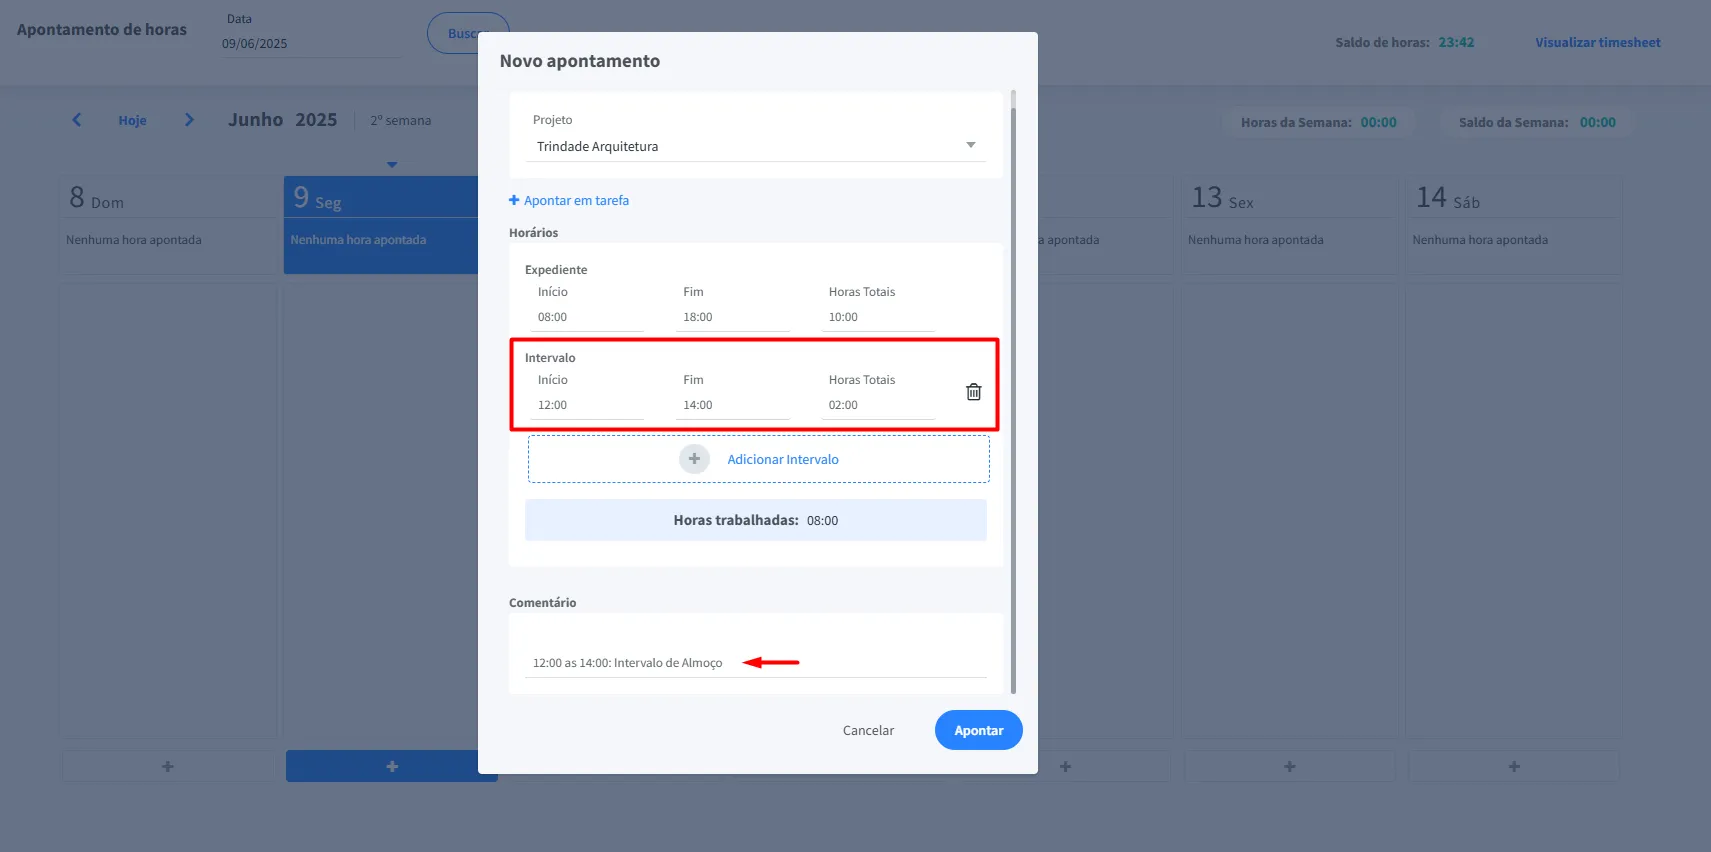1711x852 pixels.
Task: Click the plus icon beside Adicionar Intervalo
Action: click(694, 459)
